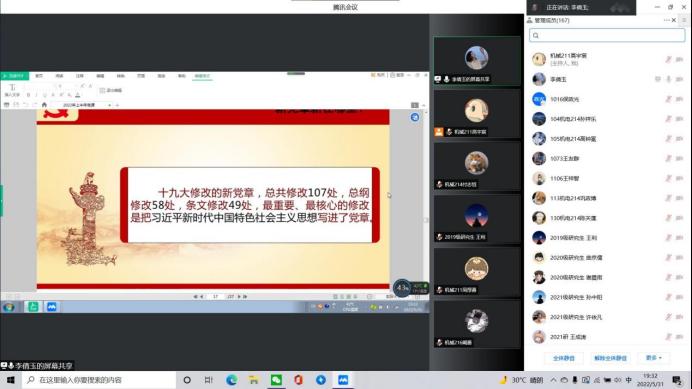
Task: Toggle microphone for 李倩玉 in the member list
Action: click(x=669, y=79)
